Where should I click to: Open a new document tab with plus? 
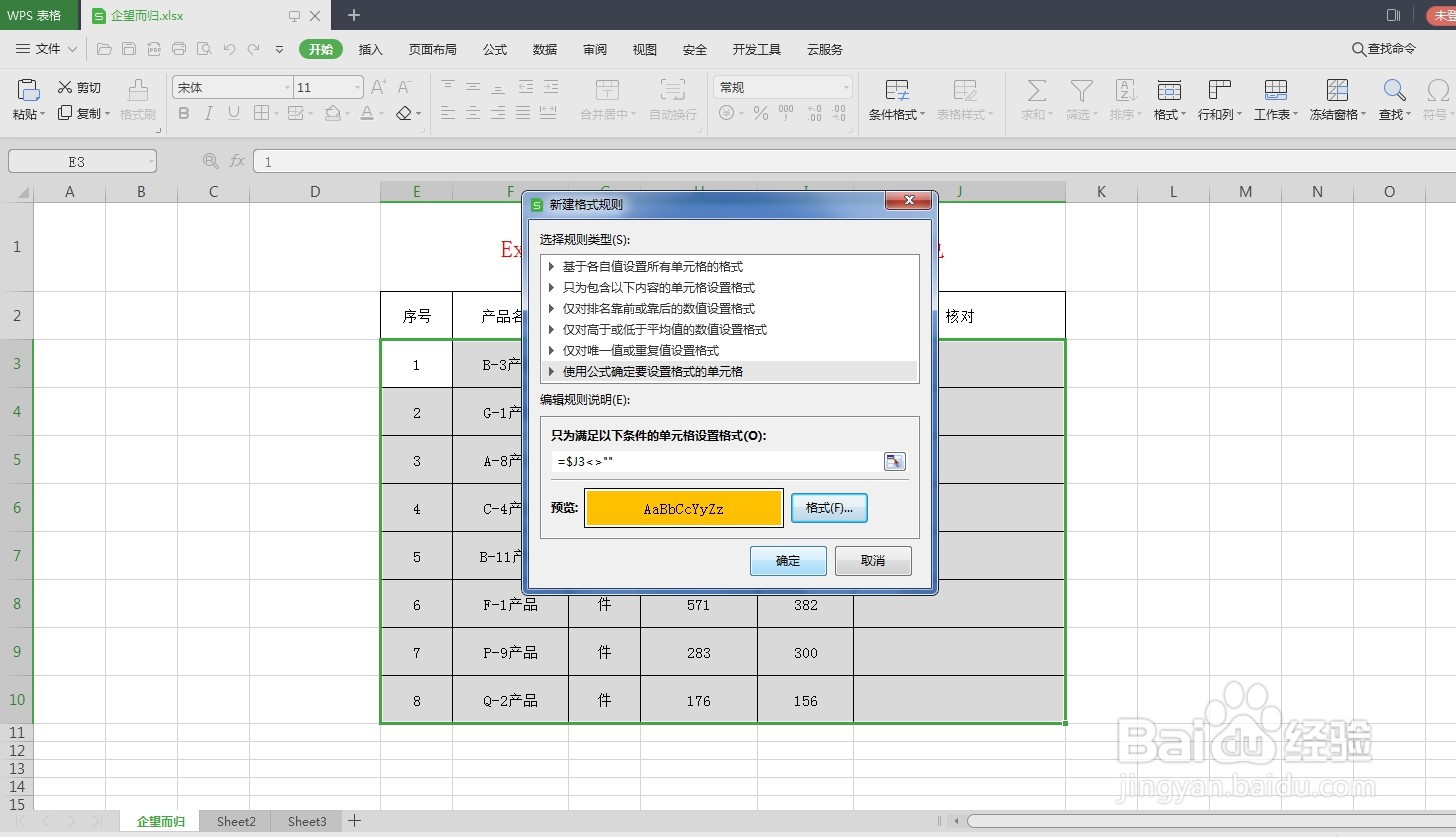[354, 15]
